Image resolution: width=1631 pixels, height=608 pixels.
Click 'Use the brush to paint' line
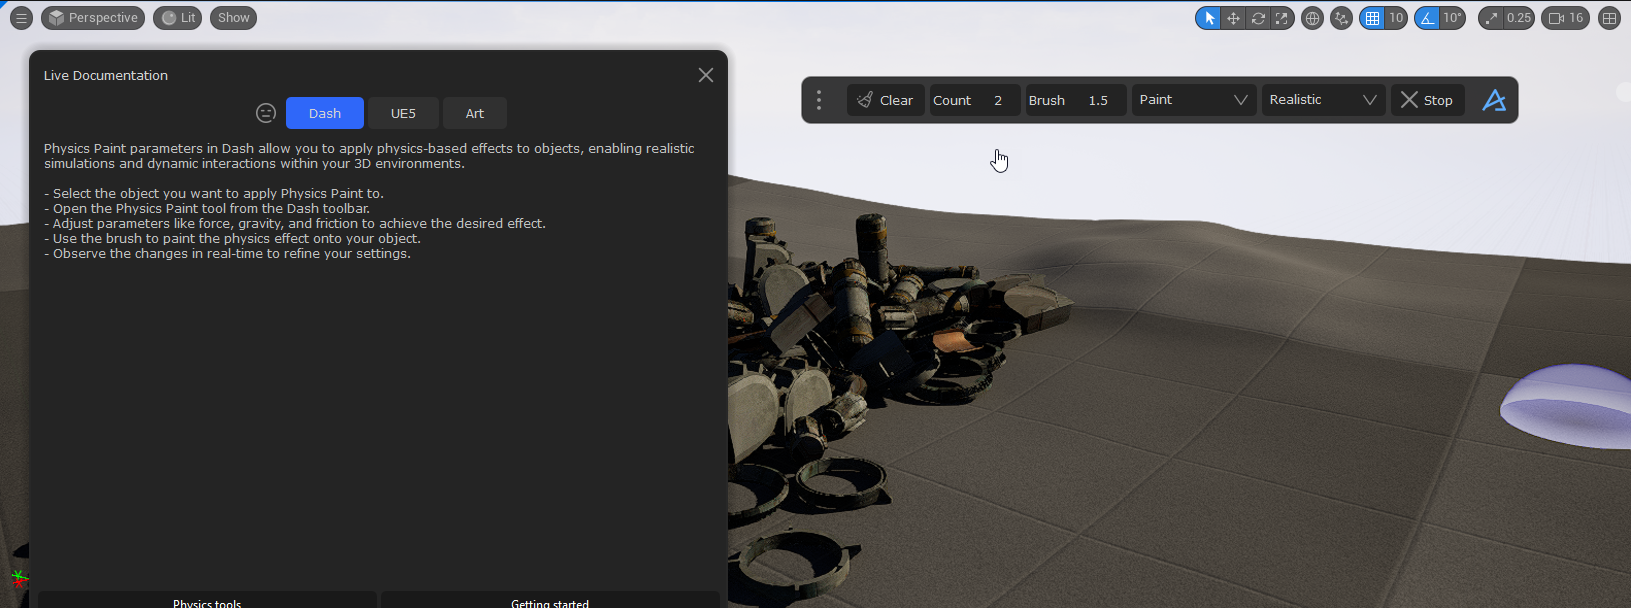[x=232, y=239]
